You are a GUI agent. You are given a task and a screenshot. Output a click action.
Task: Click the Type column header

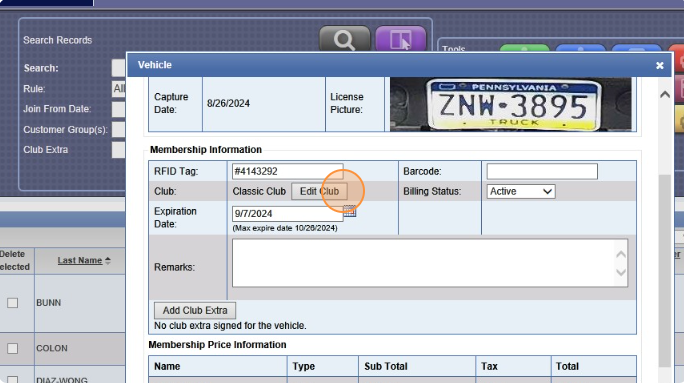point(304,366)
